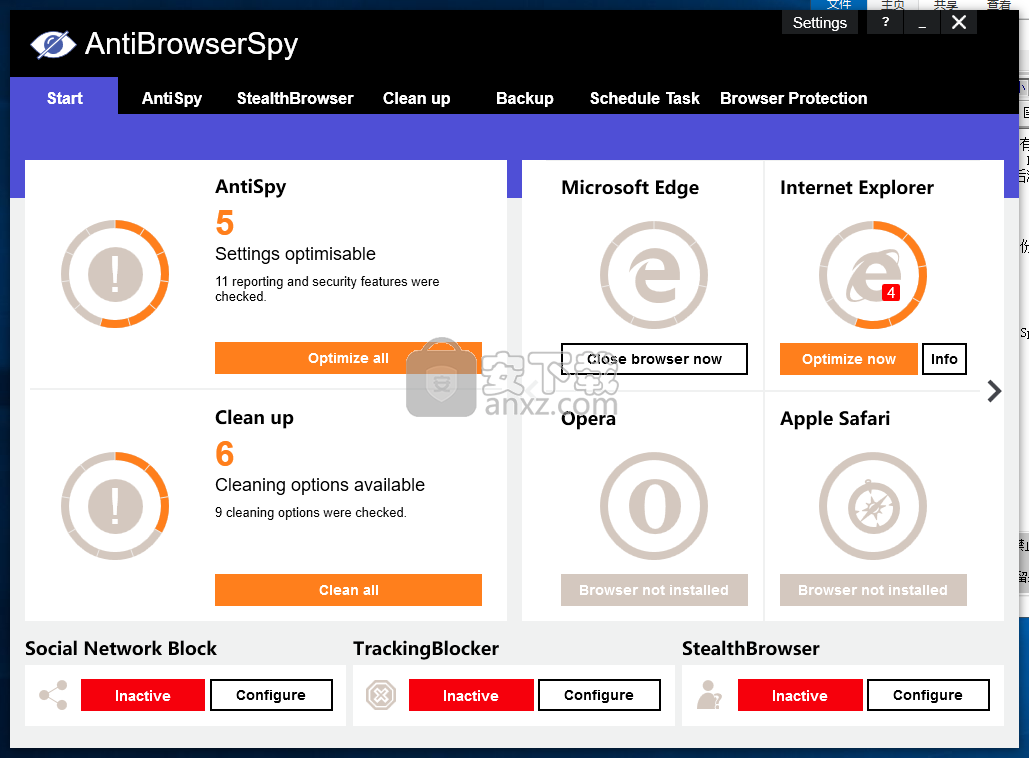Screen dimensions: 1029x758
Task: Click Opera Browser not installed button
Action: pyautogui.click(x=654, y=589)
